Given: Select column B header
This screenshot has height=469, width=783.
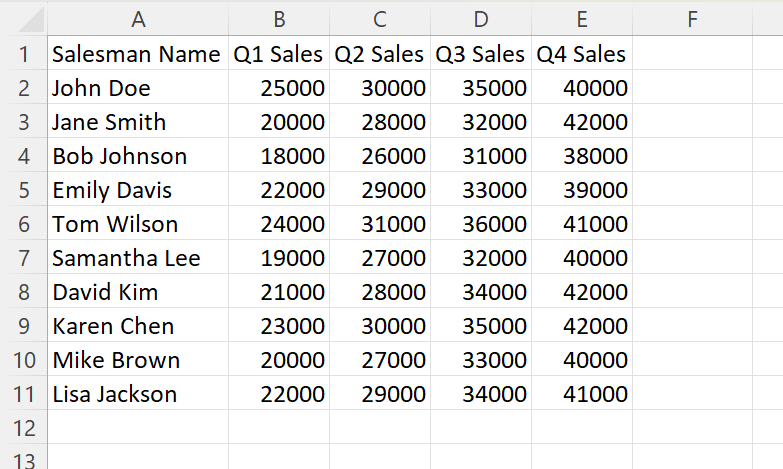Looking at the screenshot, I should click(x=279, y=18).
